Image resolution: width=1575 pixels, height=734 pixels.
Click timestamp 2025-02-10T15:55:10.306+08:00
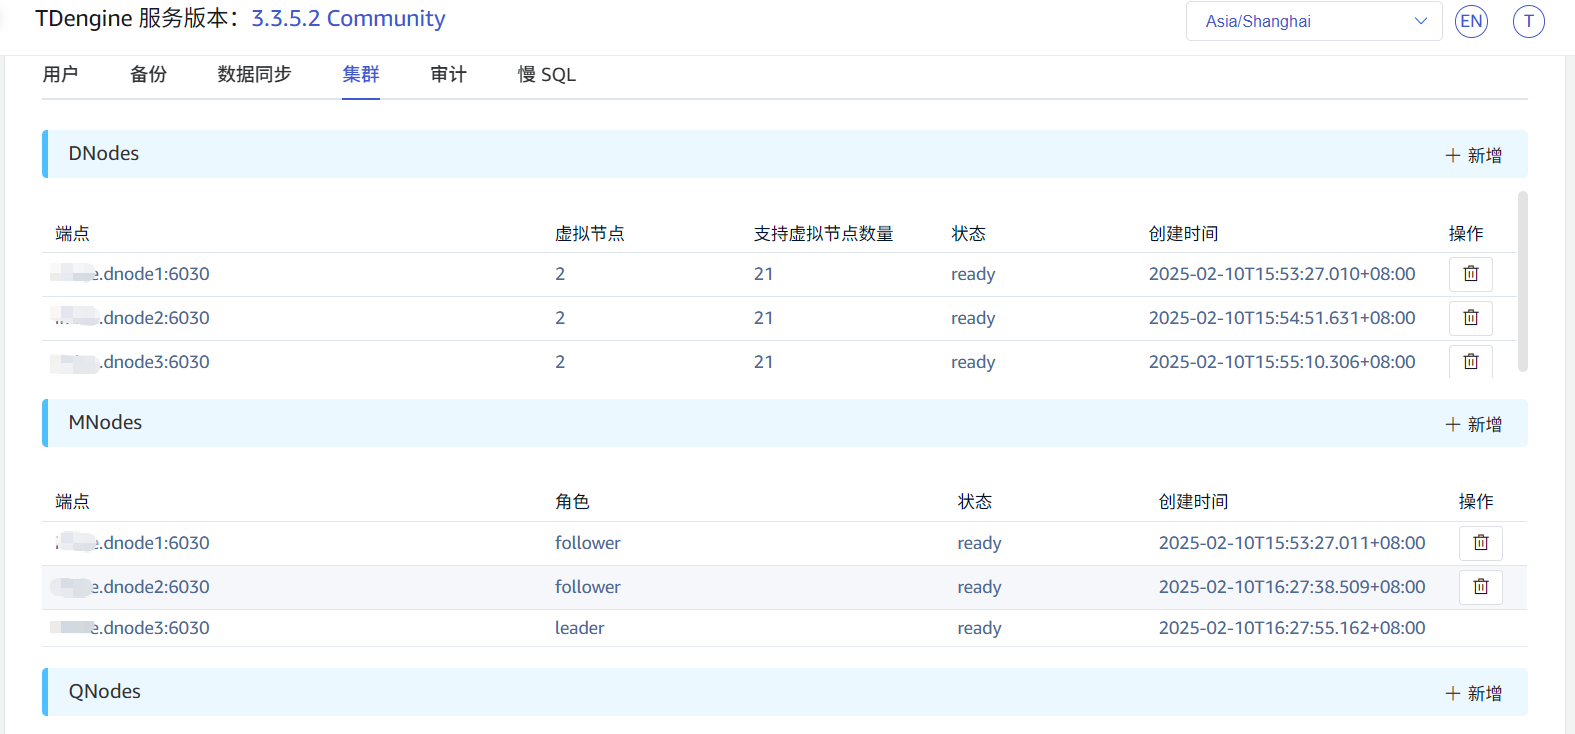pyautogui.click(x=1282, y=362)
